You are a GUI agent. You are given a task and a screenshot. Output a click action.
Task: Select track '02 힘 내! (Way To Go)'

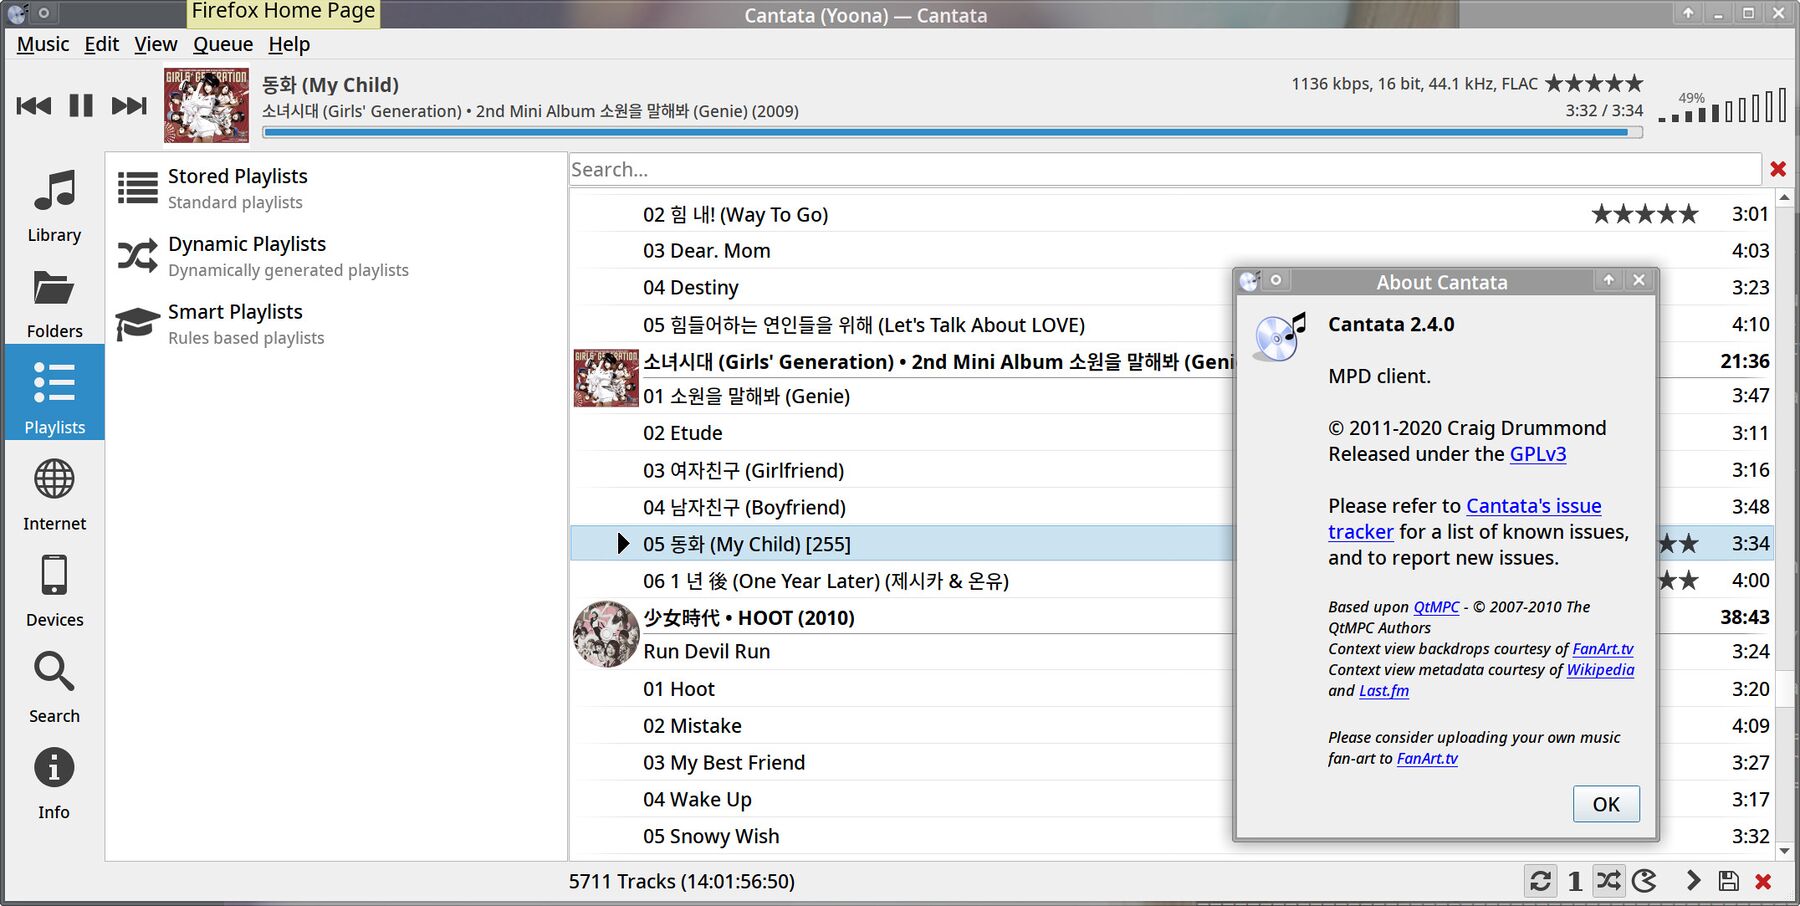[x=1172, y=214]
